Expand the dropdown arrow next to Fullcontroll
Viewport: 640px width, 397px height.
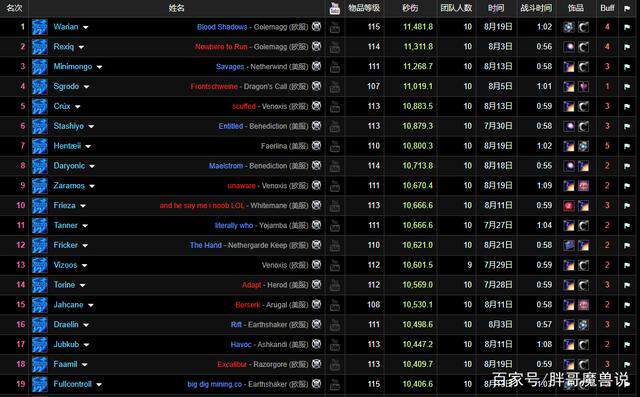coord(99,384)
